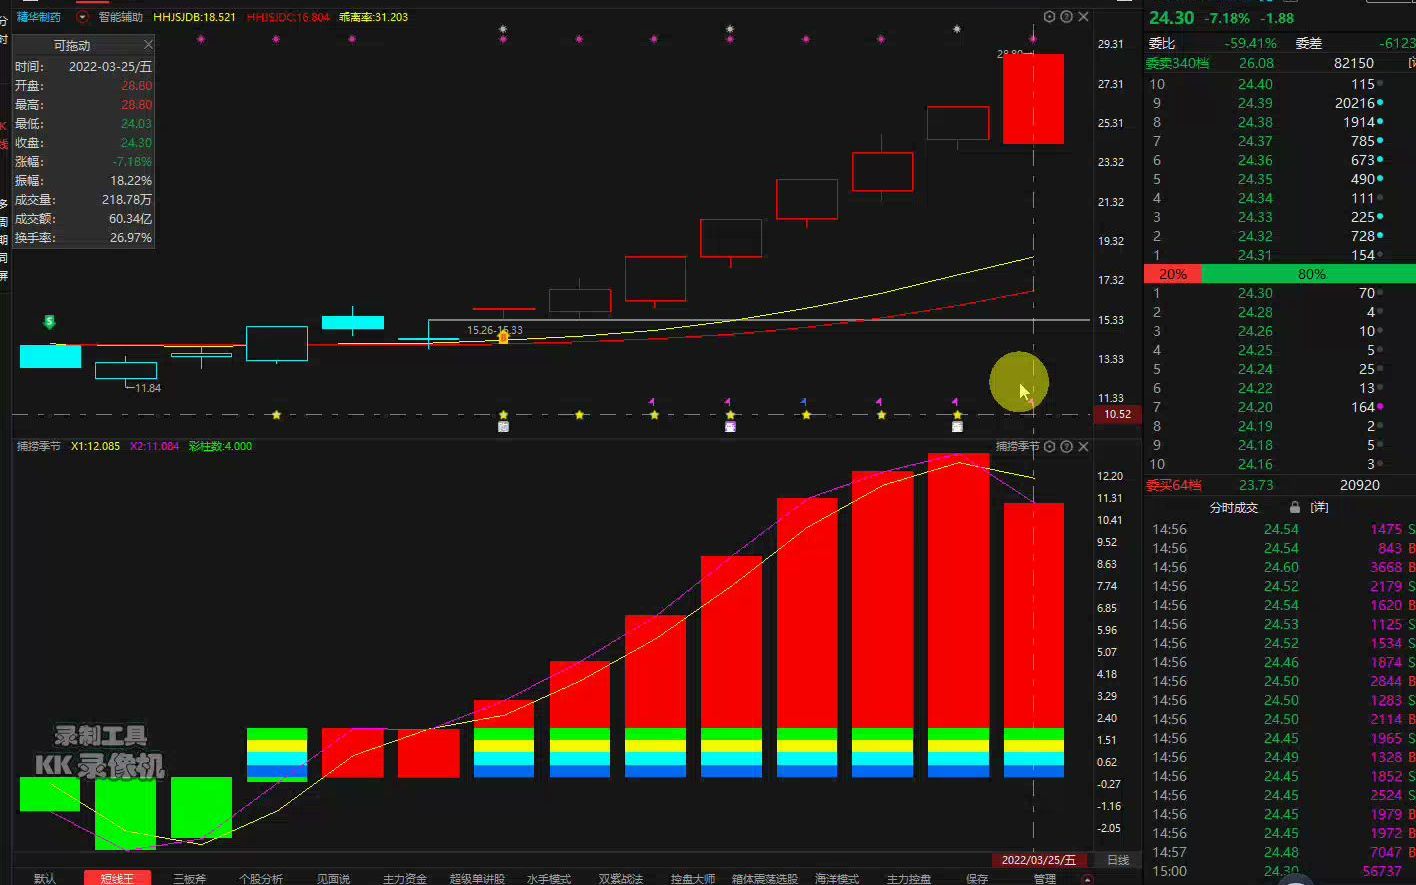1416x885 pixels.
Task: Click the 委买64档 label
Action: (x=1174, y=485)
